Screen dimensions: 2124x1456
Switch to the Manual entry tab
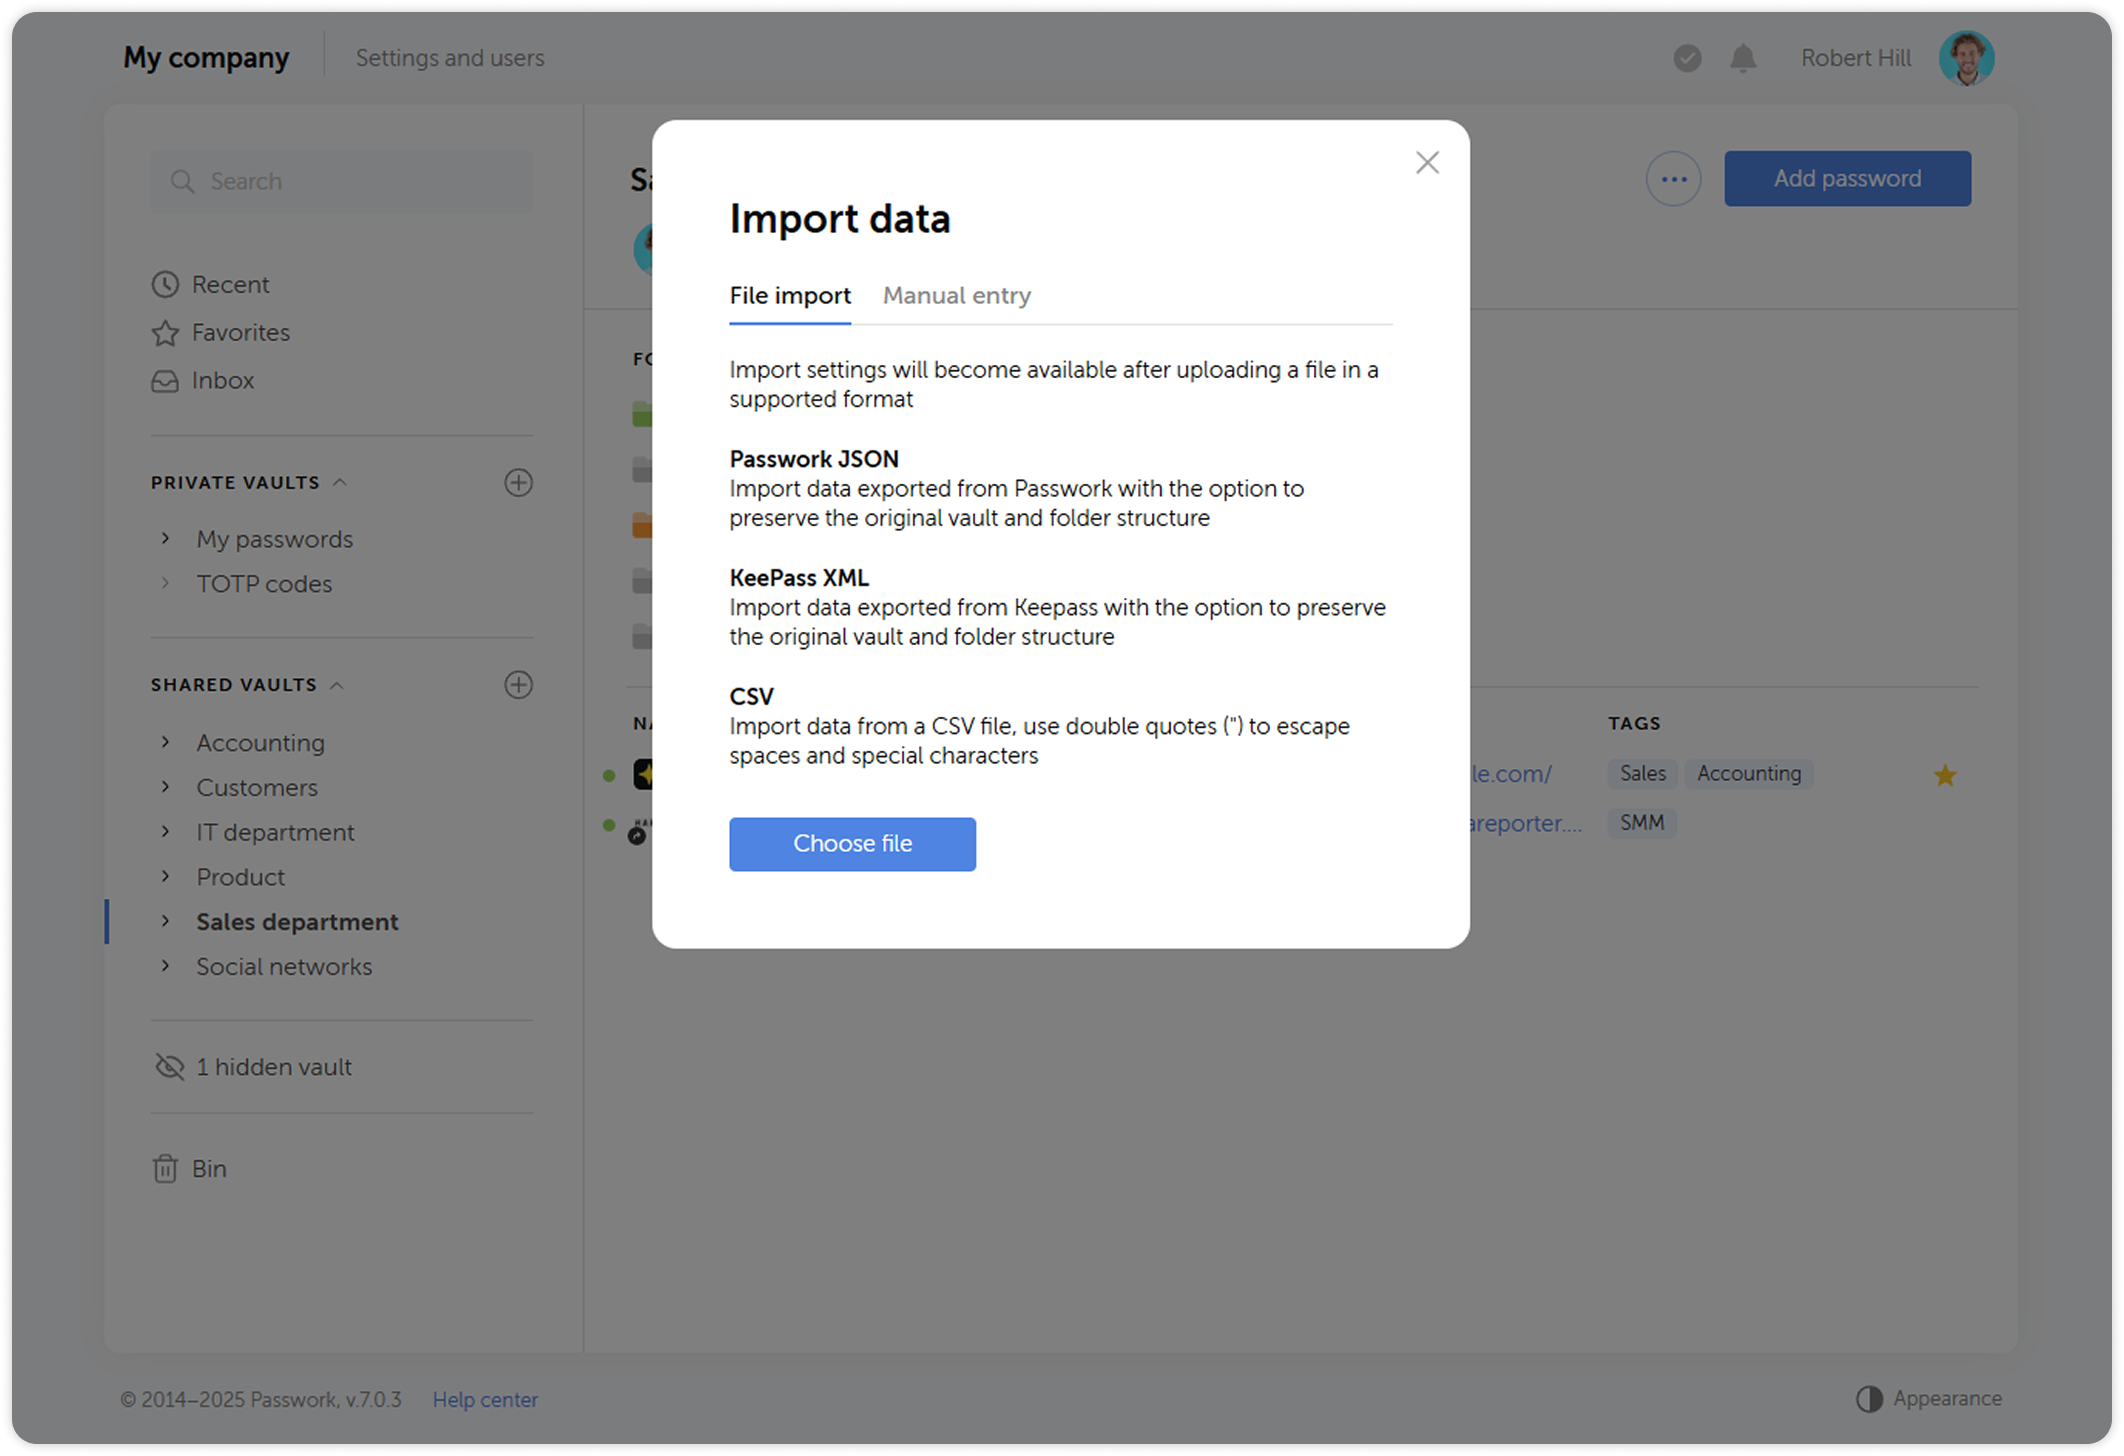956,295
